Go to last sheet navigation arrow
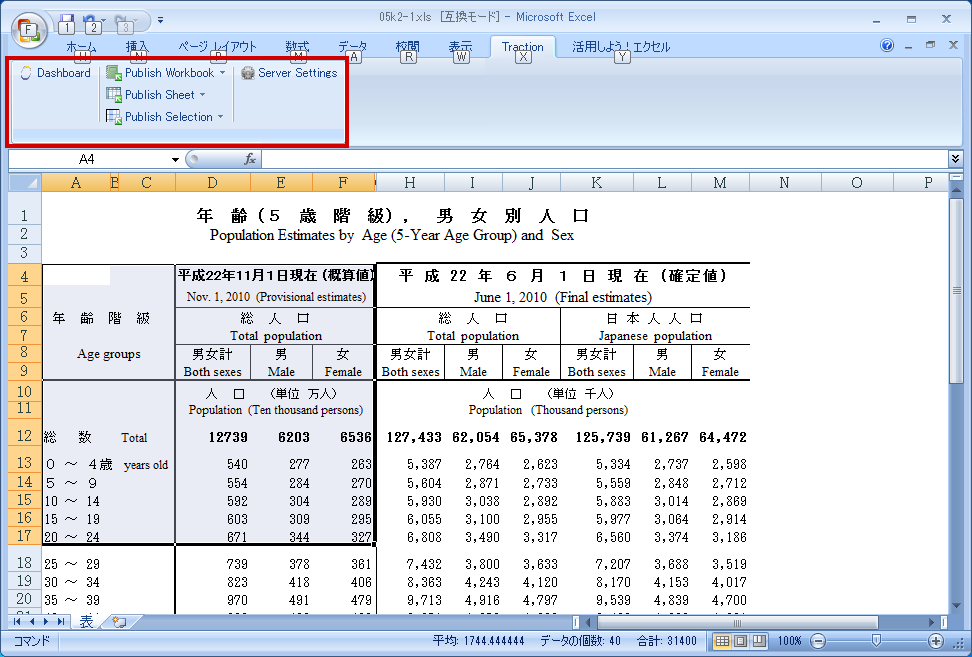The image size is (972, 657). point(61,621)
